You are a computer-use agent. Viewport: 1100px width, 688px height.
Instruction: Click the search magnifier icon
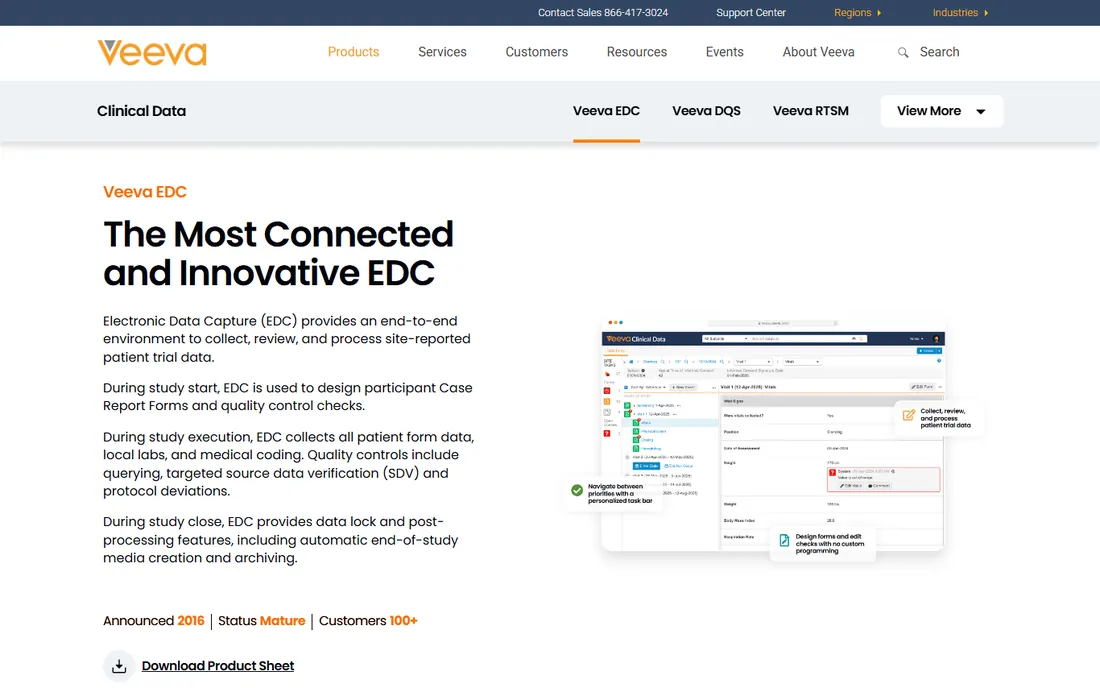903,53
